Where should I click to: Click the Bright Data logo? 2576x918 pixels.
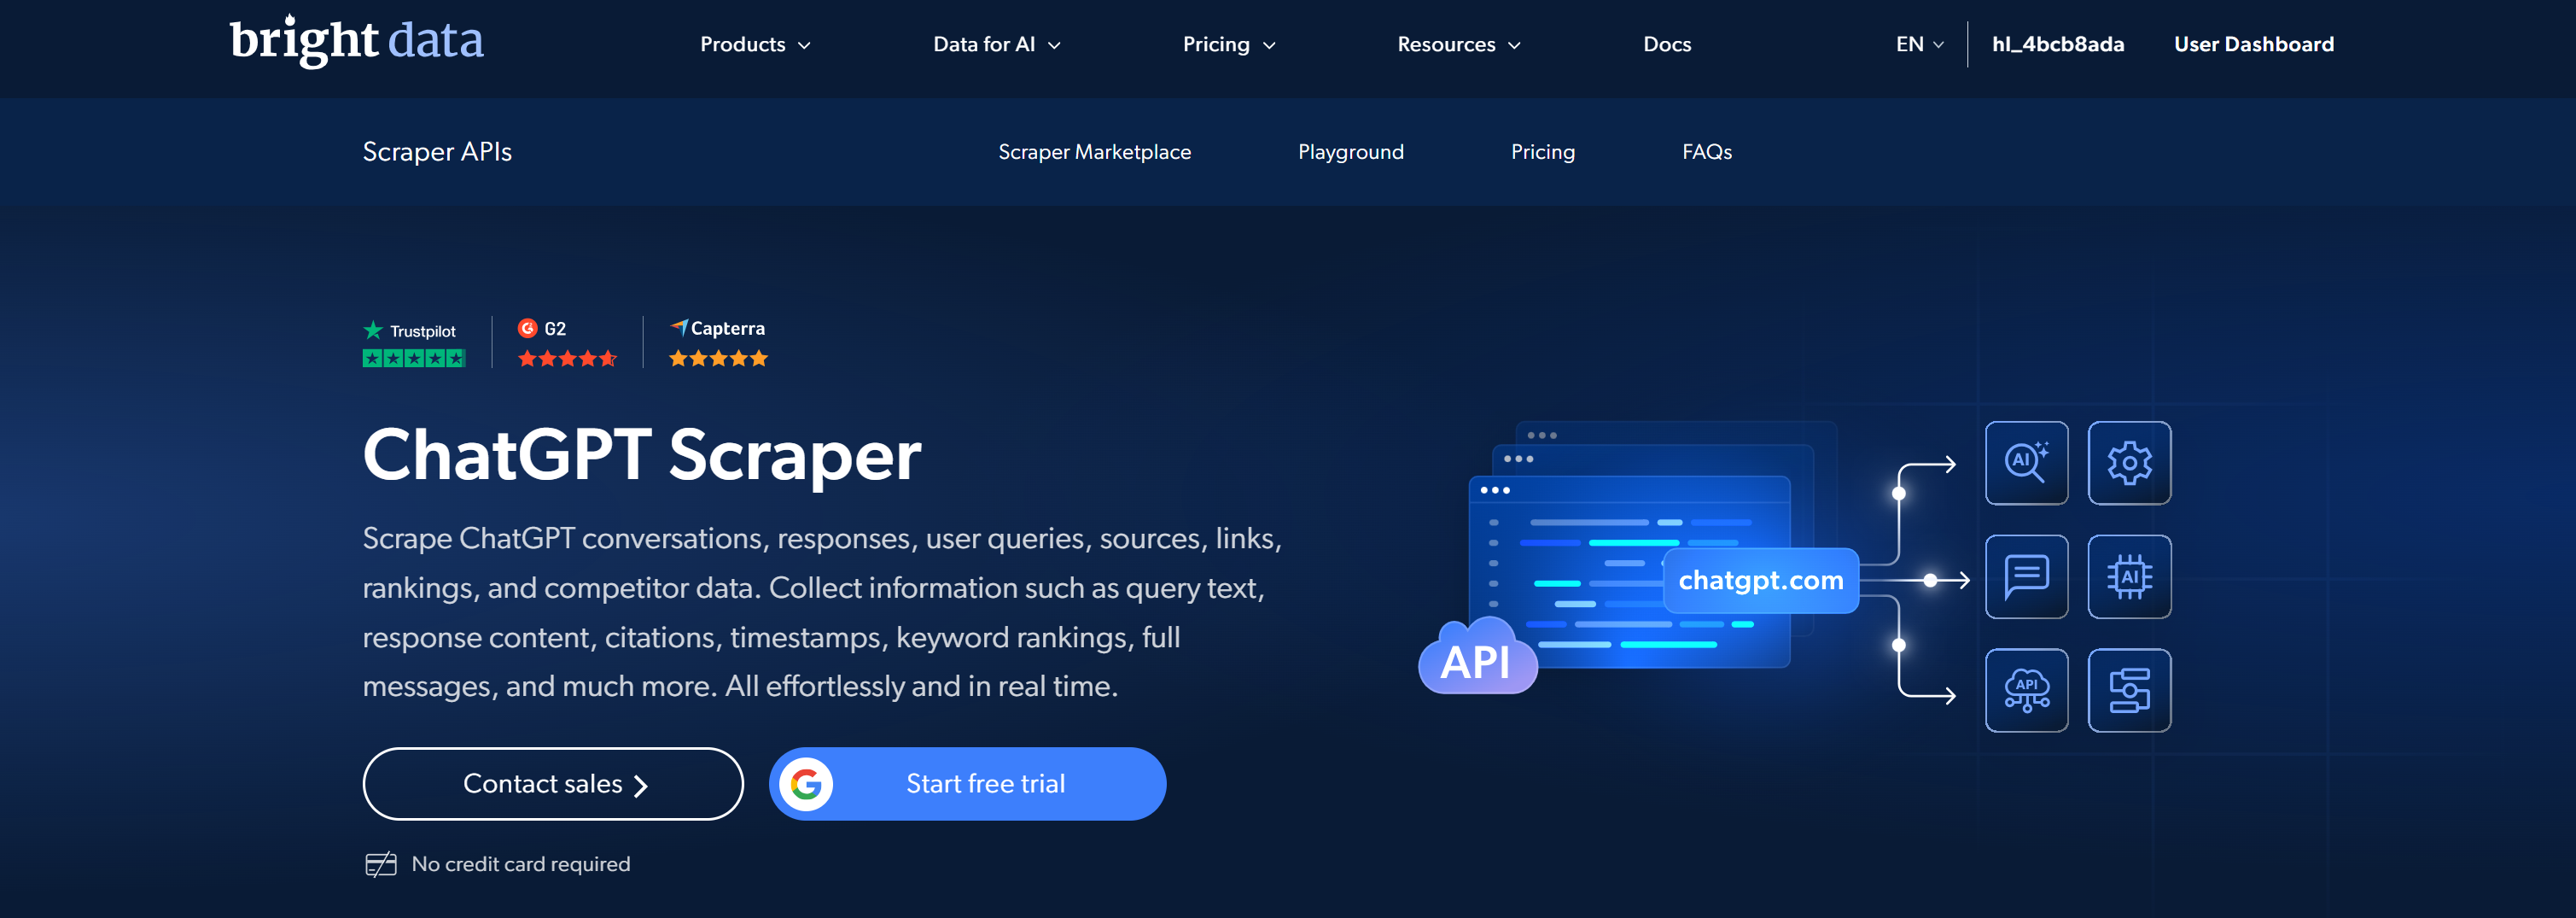[x=356, y=40]
